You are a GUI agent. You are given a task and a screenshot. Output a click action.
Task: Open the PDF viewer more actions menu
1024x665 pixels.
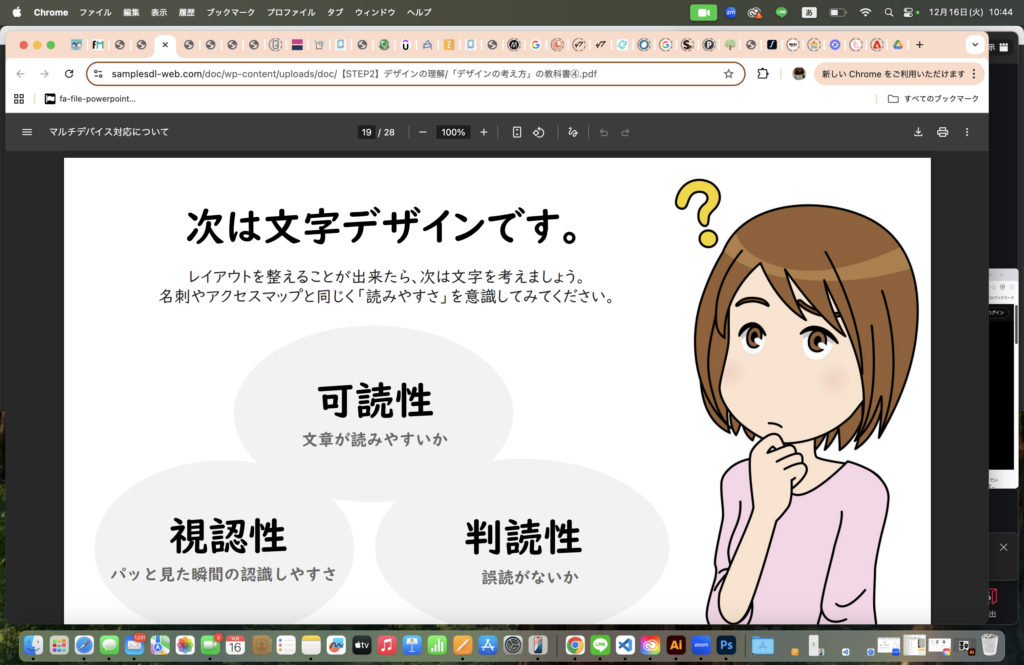click(x=967, y=132)
